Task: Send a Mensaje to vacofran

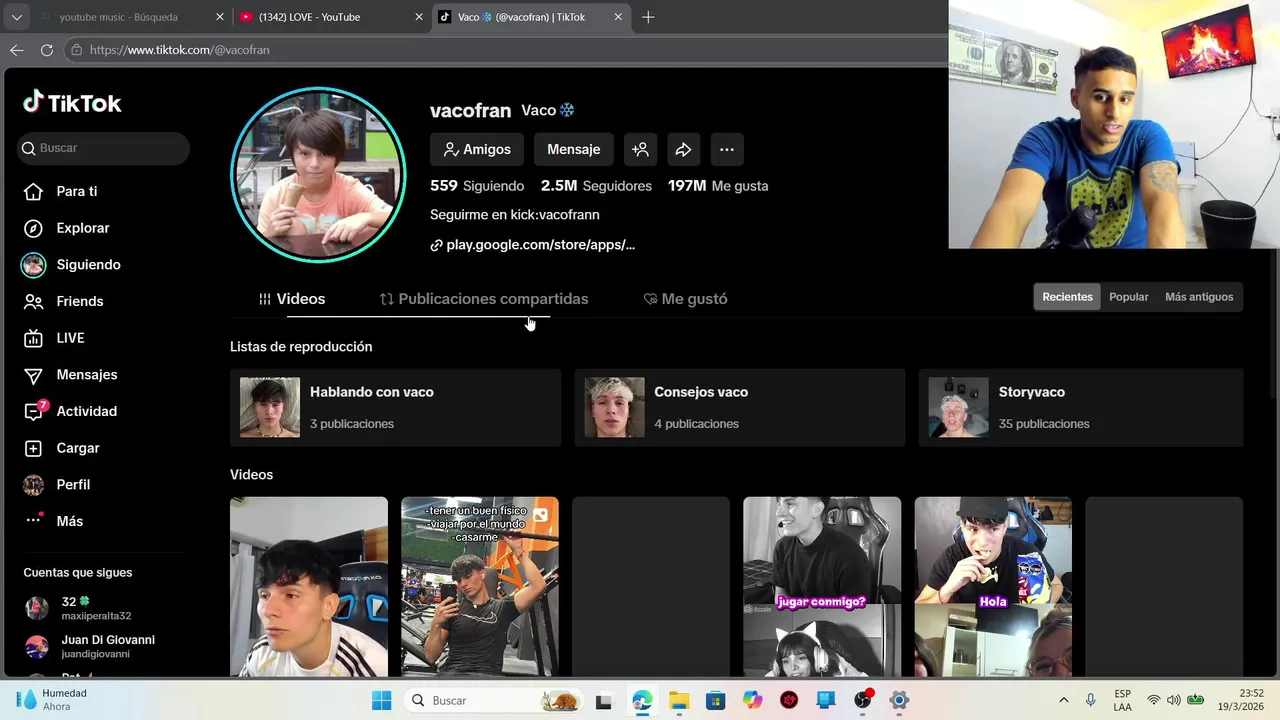Action: [574, 149]
